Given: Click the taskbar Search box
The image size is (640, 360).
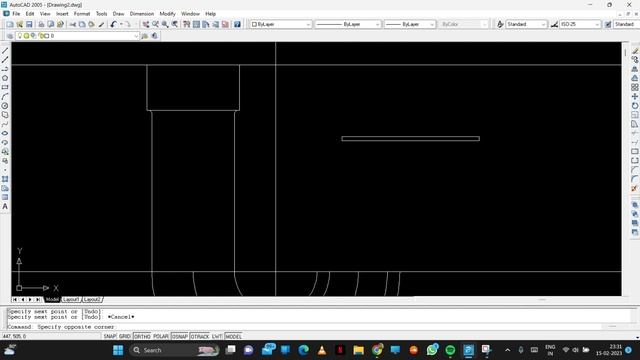Looking at the screenshot, I should (174, 350).
